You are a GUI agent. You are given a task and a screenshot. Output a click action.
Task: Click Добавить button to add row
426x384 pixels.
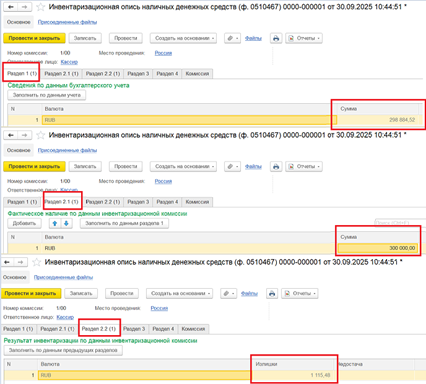[24, 223]
